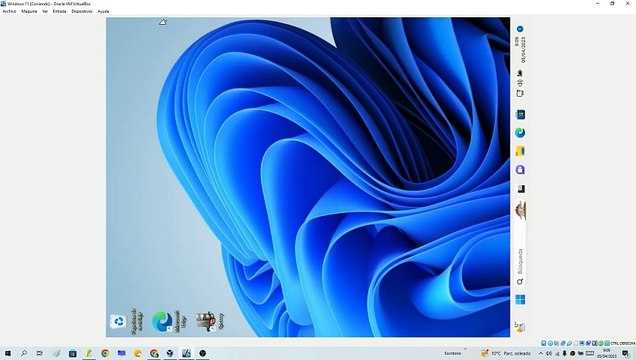636x360 pixels.
Task: Open the black terminal icon in guest taskbar
Action: pos(521,189)
